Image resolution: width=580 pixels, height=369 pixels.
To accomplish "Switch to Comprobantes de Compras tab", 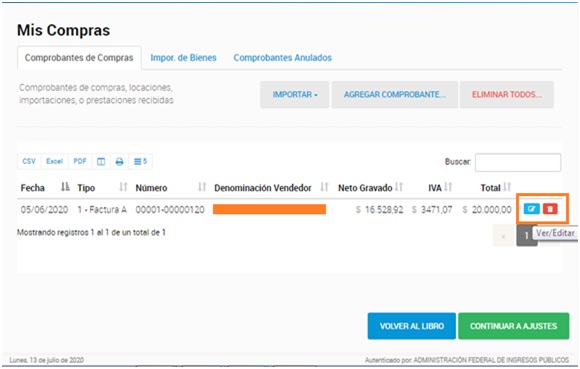I will 79,58.
